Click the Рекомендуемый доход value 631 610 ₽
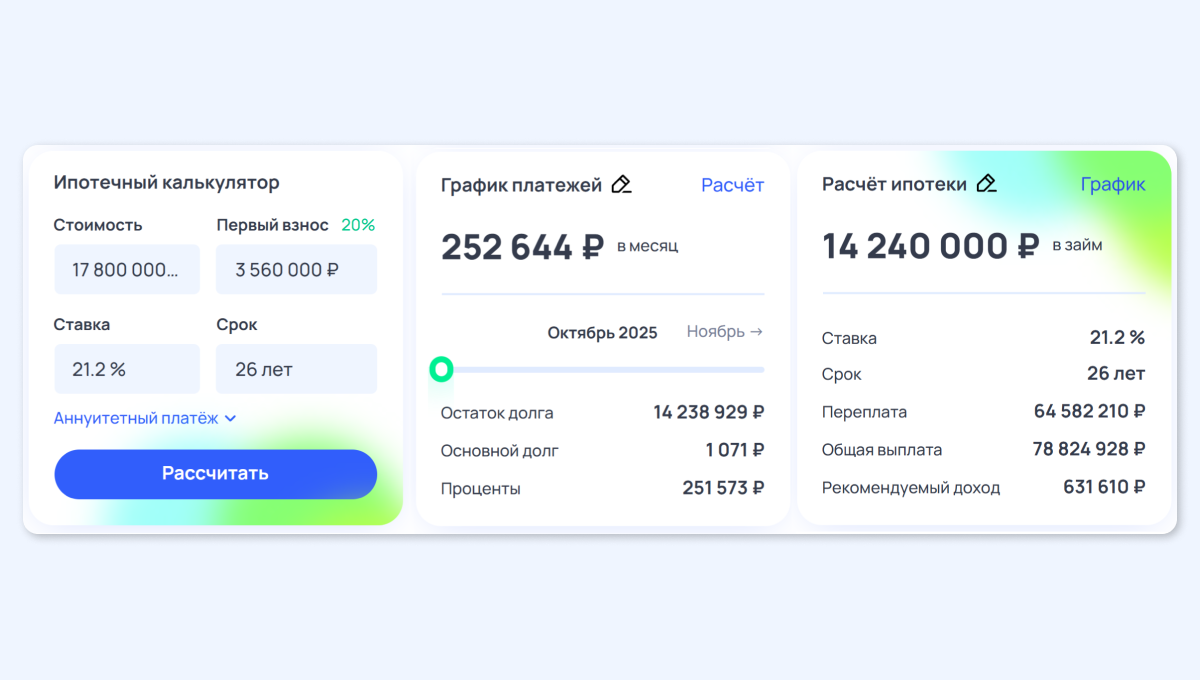This screenshot has width=1200, height=680. click(x=1103, y=487)
